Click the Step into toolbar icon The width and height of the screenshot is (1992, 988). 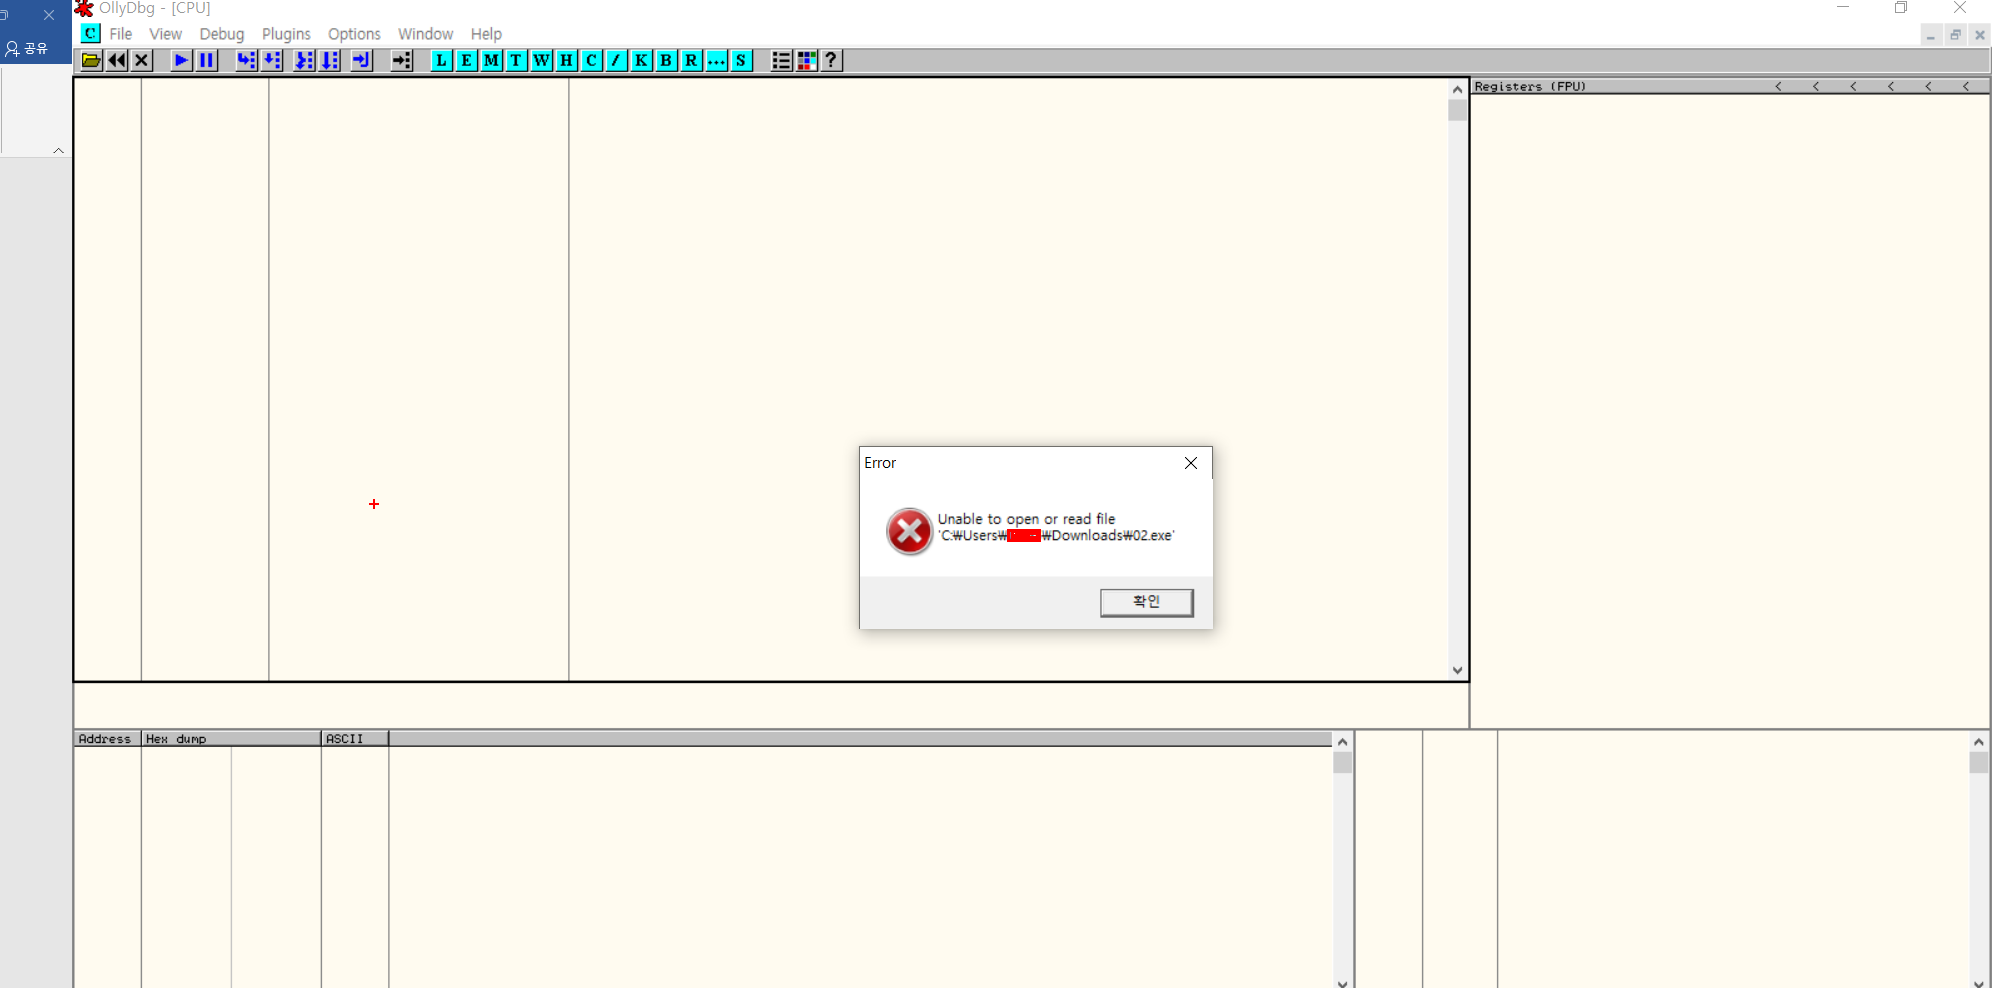point(246,61)
